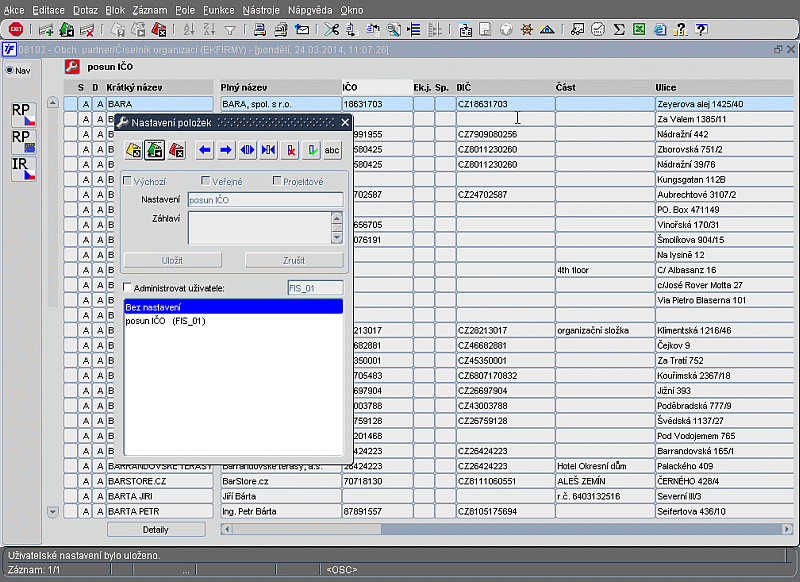This screenshot has width=800, height=582.
Task: Close the Nastavení položek dialog
Action: tap(345, 122)
